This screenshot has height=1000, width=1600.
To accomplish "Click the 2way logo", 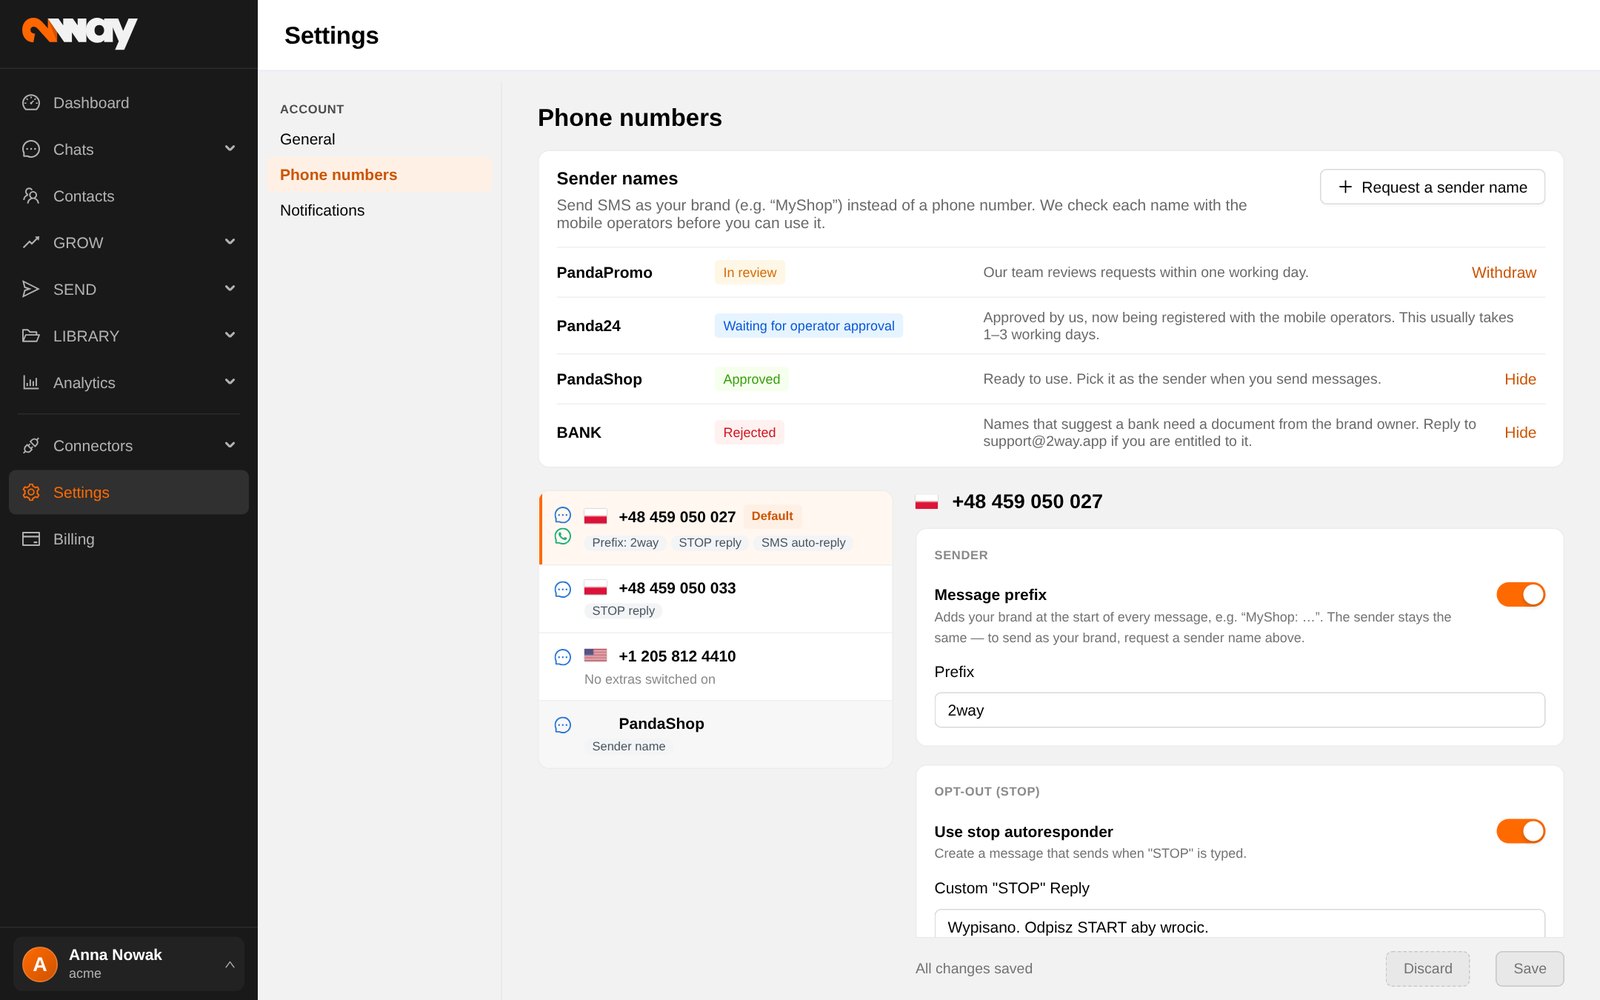I will pyautogui.click(x=80, y=32).
